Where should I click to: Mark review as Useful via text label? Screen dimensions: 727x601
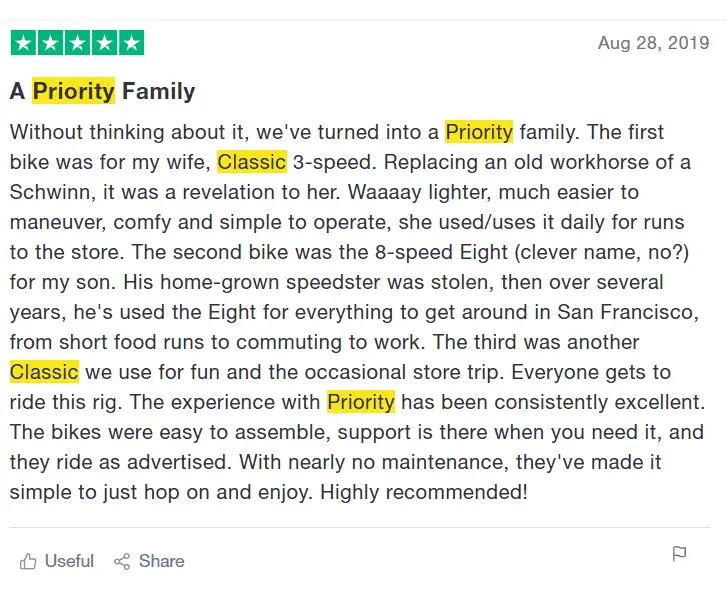(69, 561)
